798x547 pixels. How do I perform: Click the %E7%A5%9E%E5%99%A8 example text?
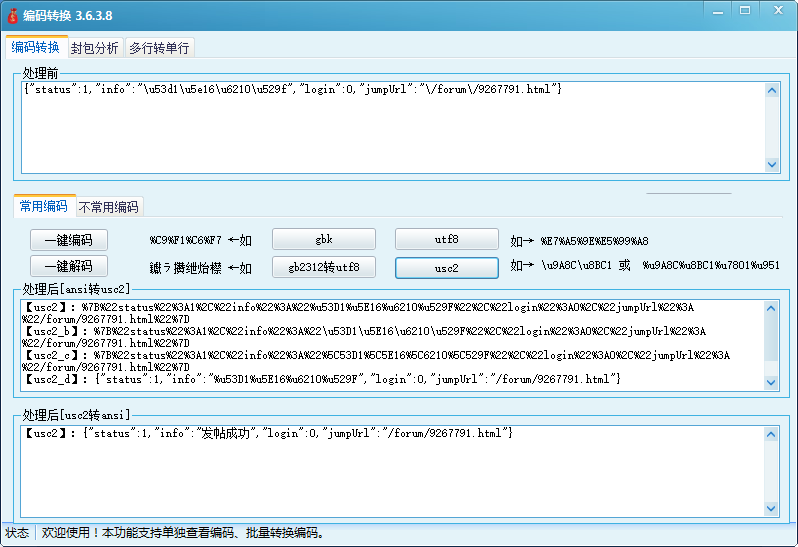pos(594,241)
